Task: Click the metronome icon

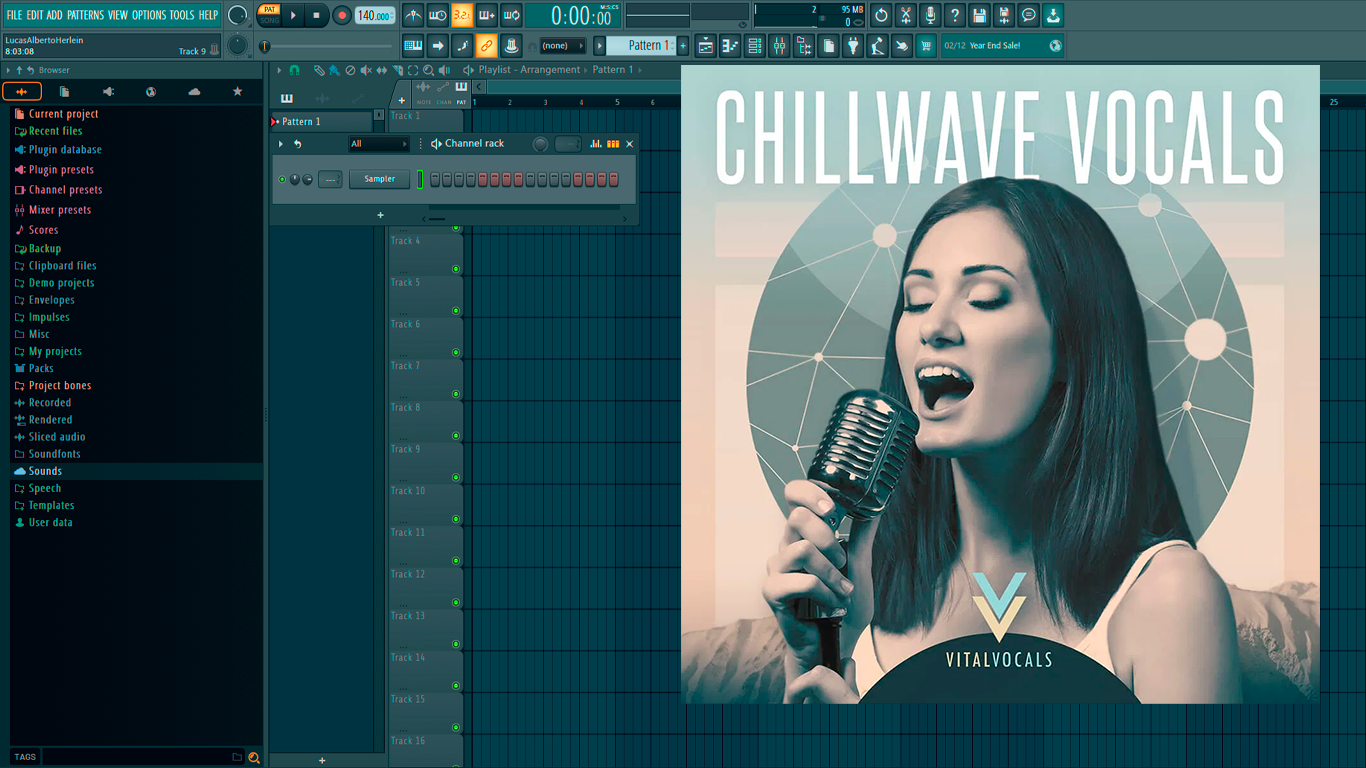Action: [413, 15]
